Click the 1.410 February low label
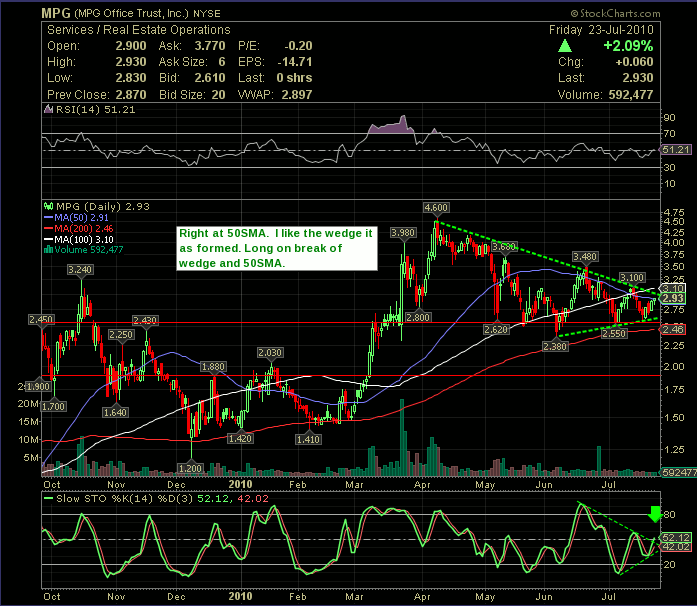The image size is (697, 606). 308,440
